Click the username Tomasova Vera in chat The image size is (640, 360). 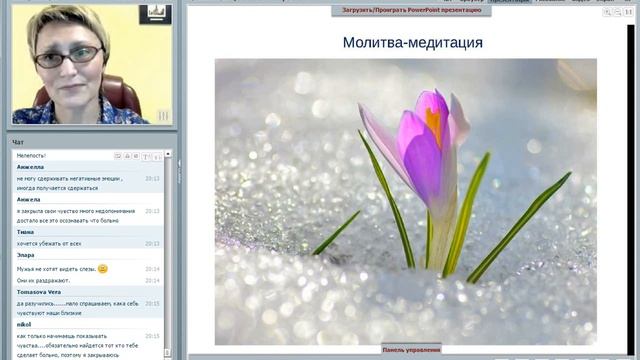(x=39, y=292)
